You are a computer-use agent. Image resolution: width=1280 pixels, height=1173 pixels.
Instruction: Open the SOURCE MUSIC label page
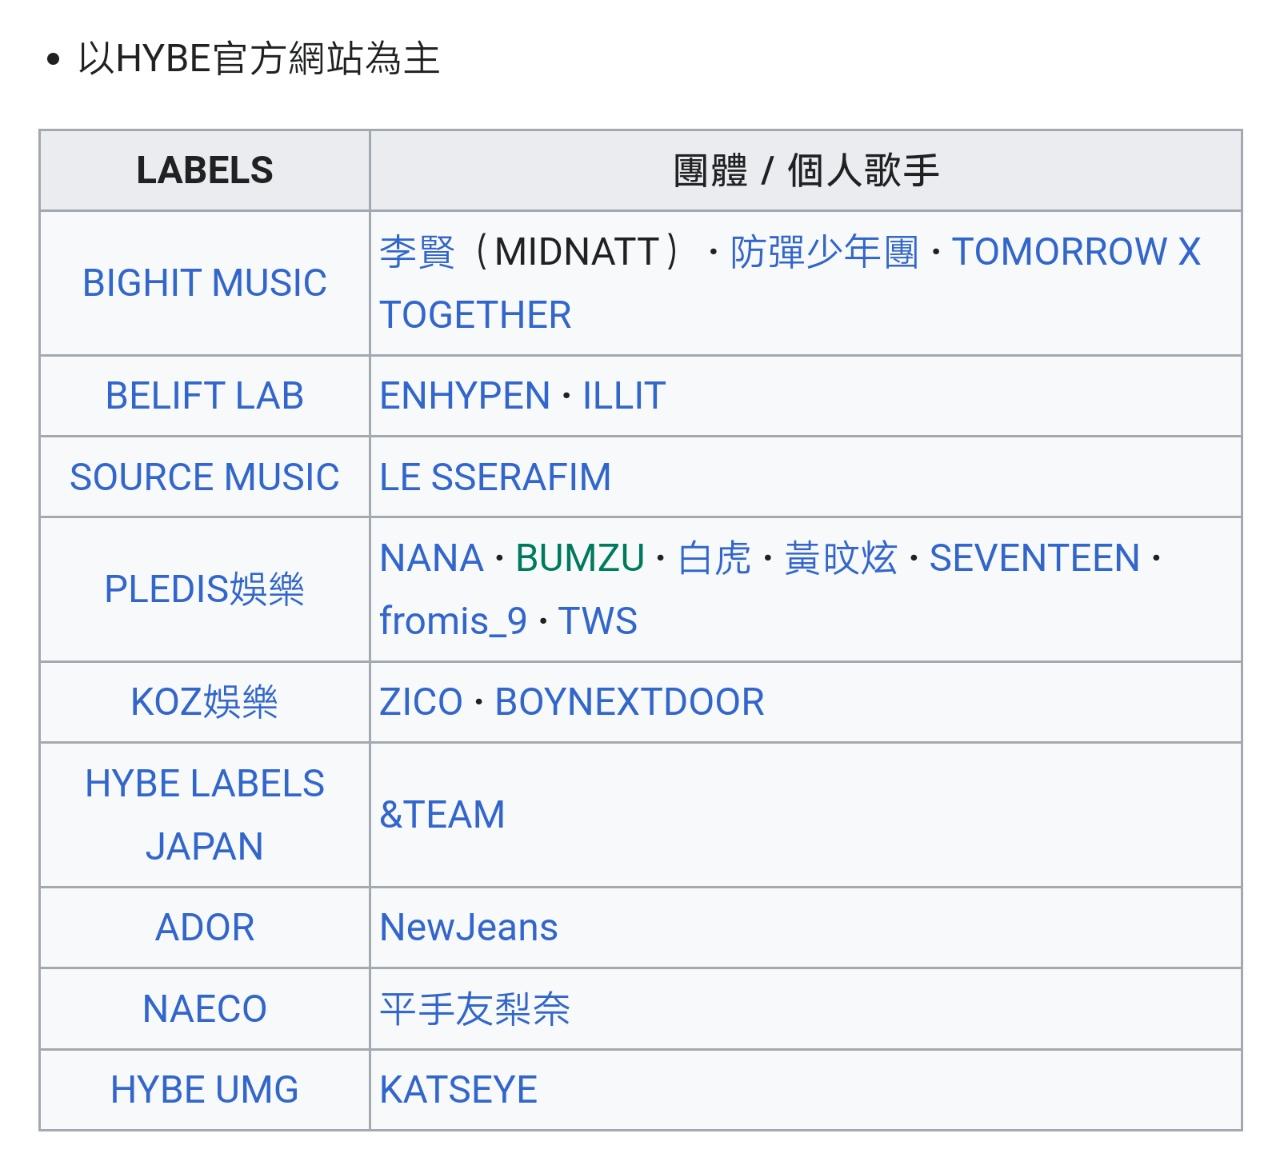(x=204, y=477)
